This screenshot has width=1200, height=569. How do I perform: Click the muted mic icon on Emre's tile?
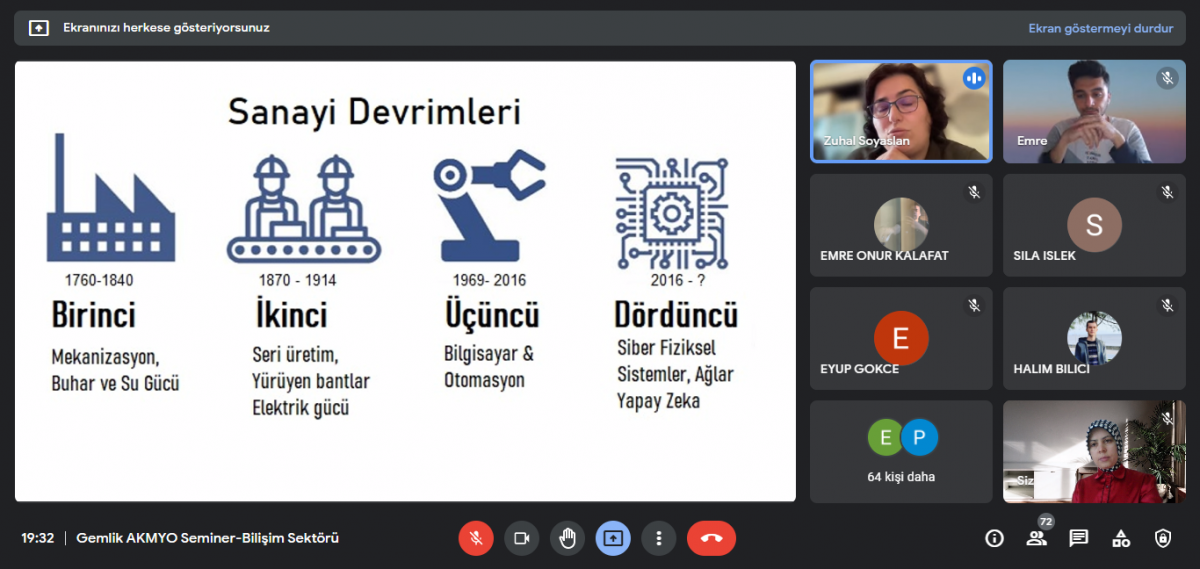(1167, 78)
